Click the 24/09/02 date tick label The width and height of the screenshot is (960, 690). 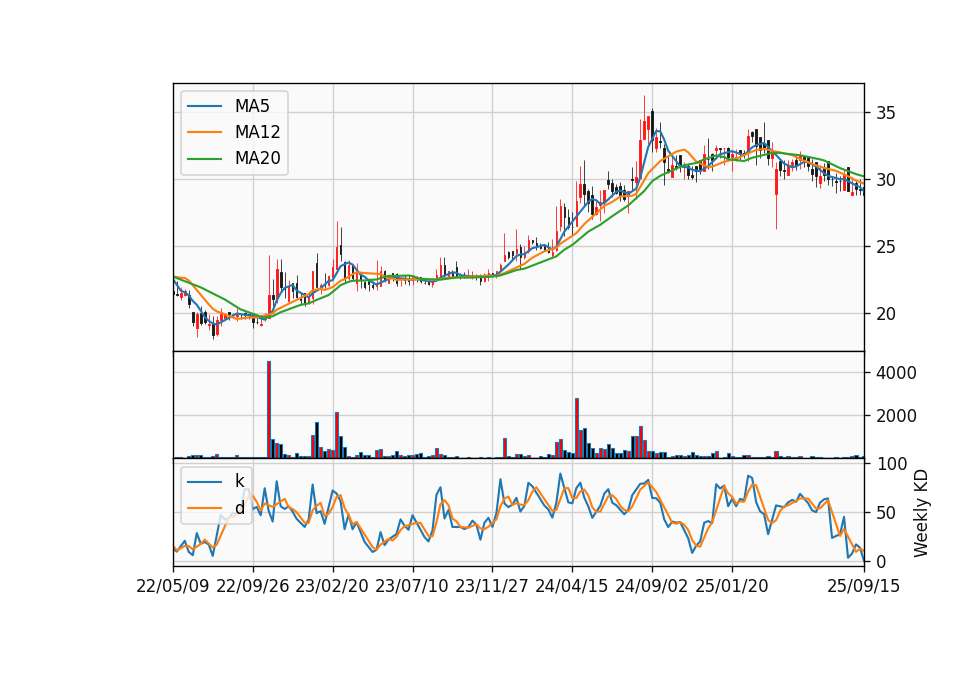tap(651, 586)
